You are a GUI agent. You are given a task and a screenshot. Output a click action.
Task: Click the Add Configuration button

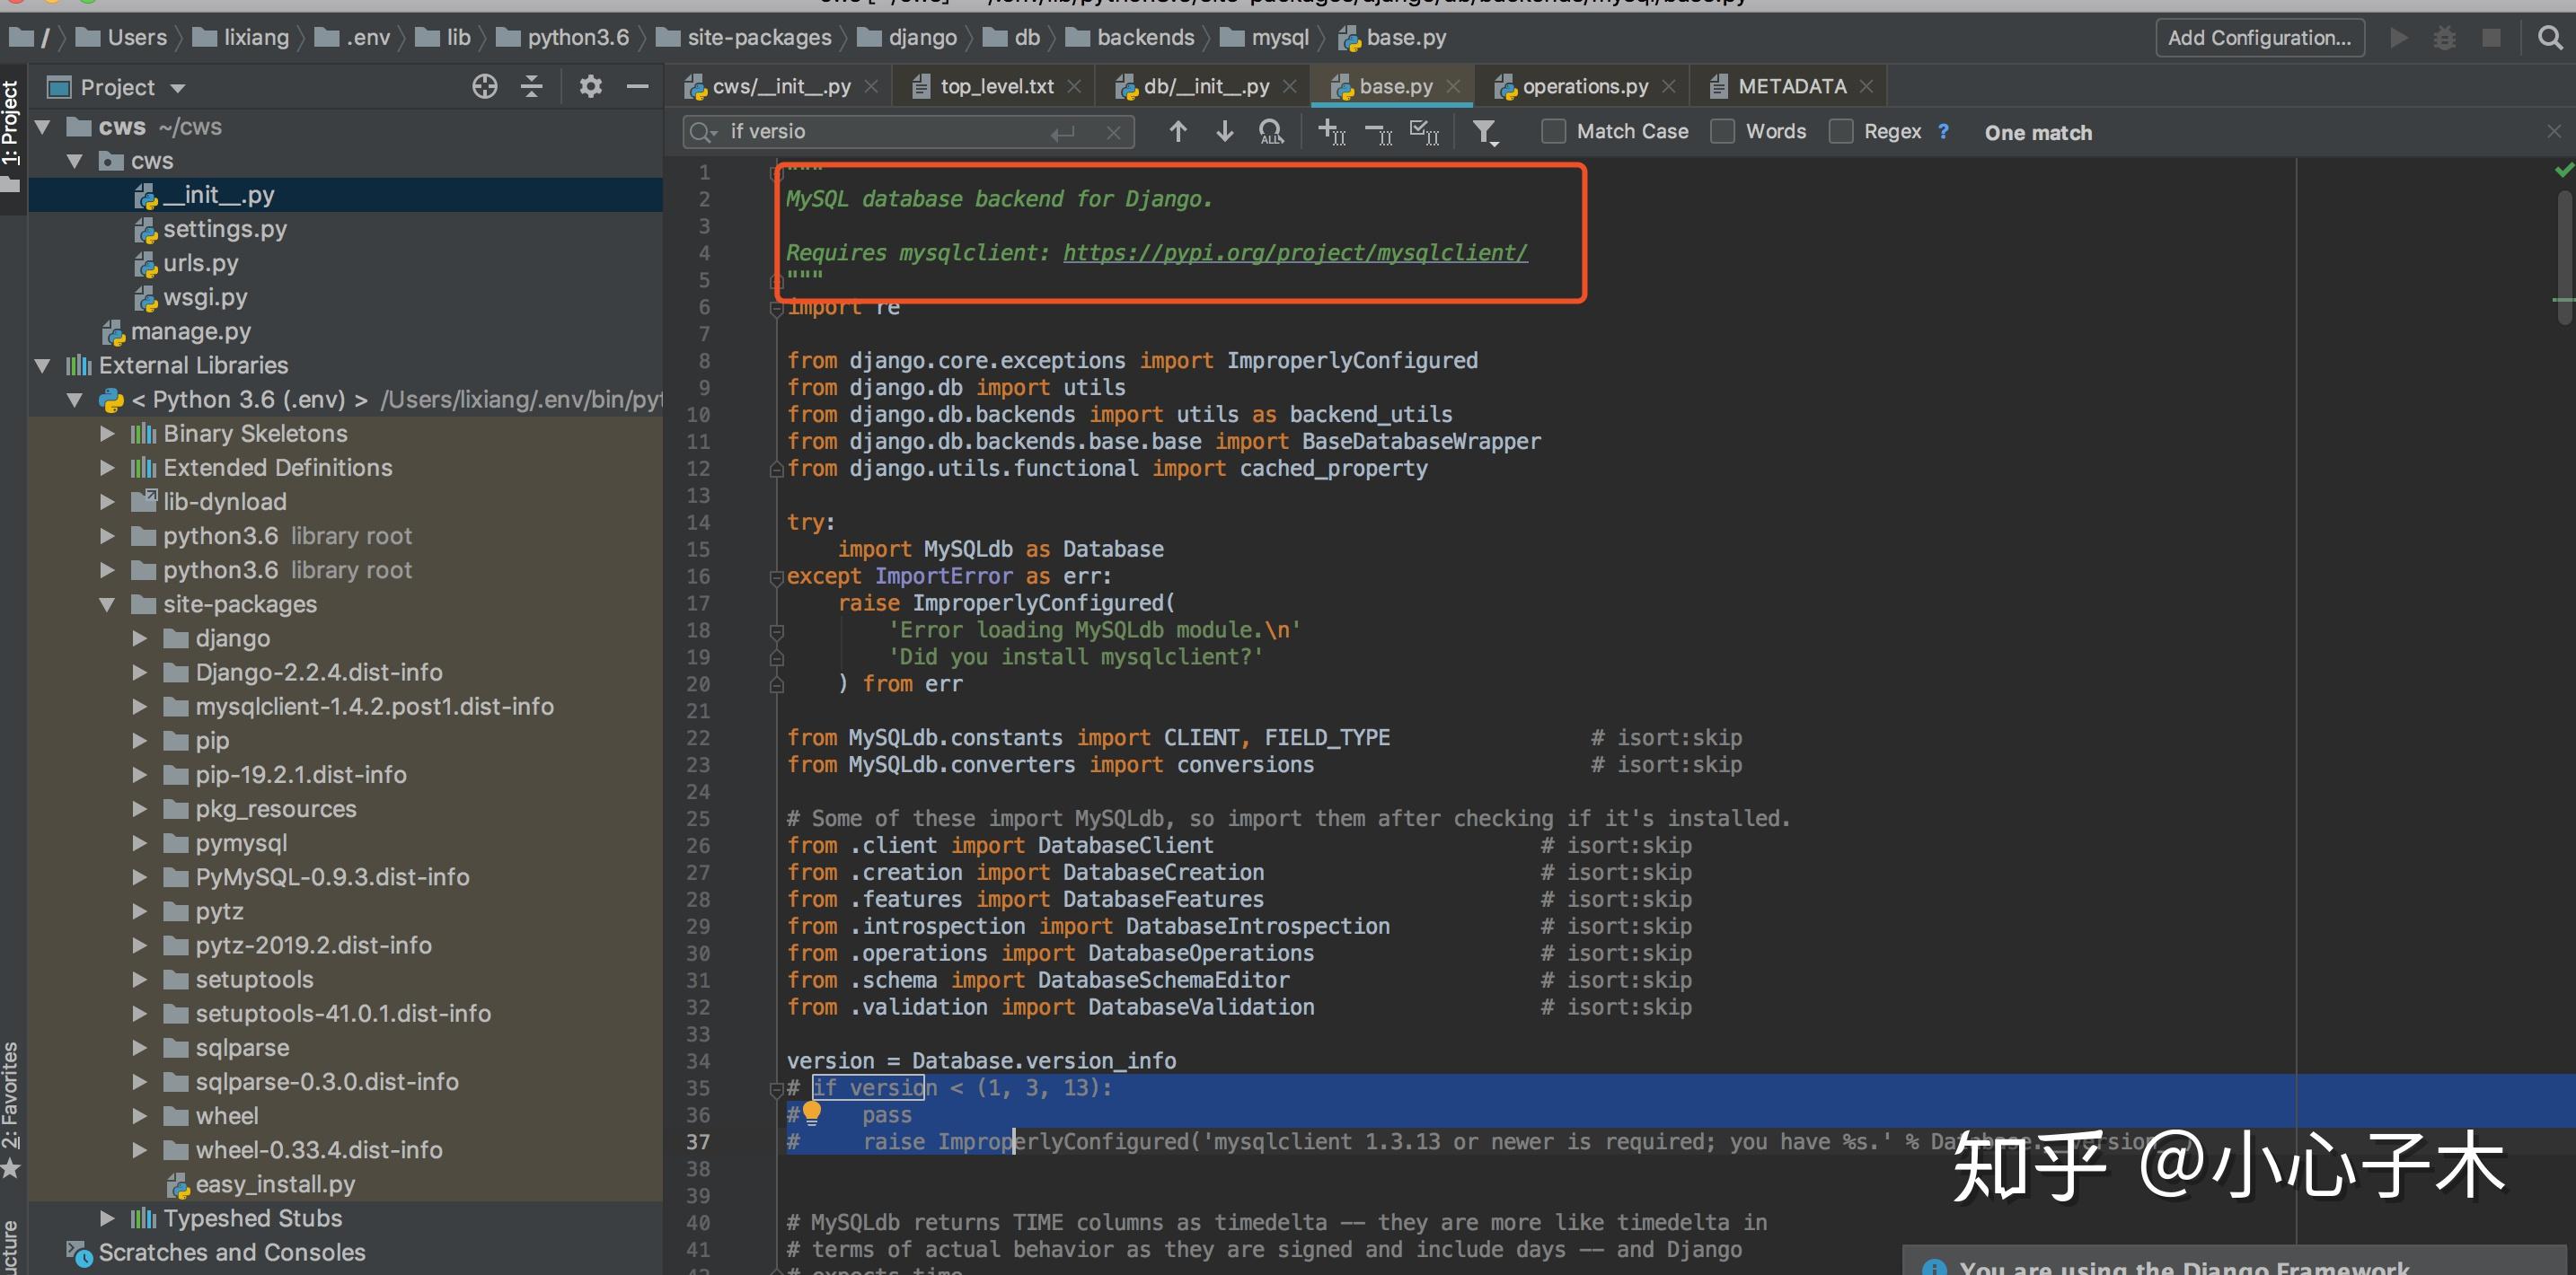tap(2259, 37)
